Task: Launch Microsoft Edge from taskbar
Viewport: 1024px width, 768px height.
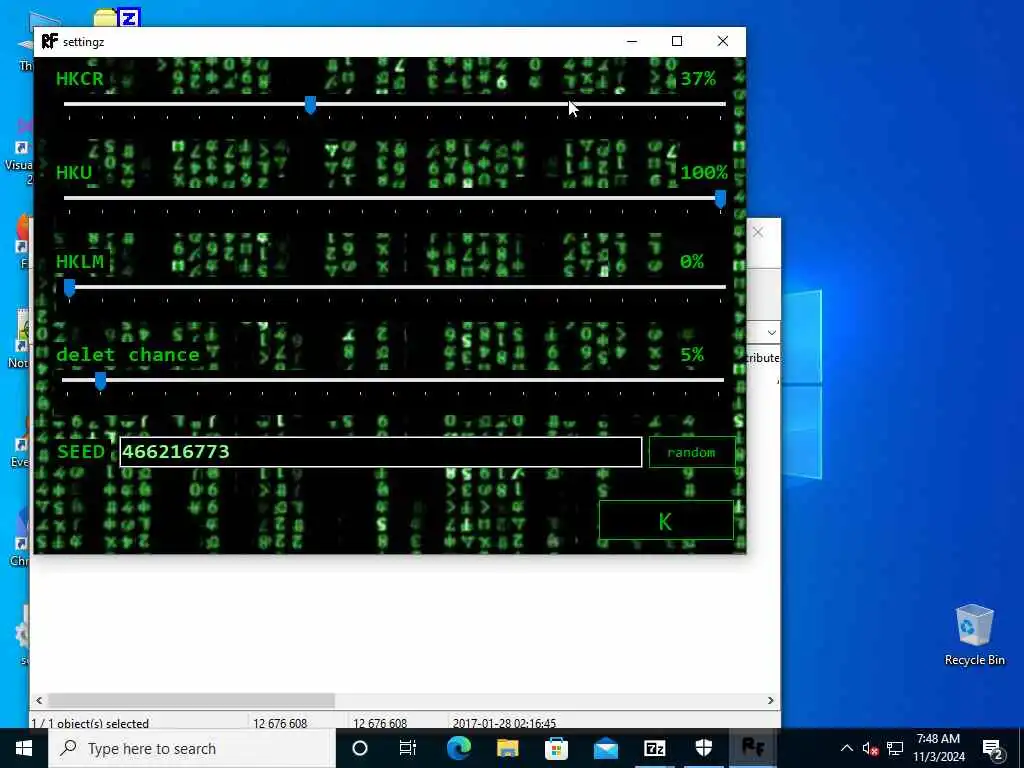Action: (x=458, y=748)
